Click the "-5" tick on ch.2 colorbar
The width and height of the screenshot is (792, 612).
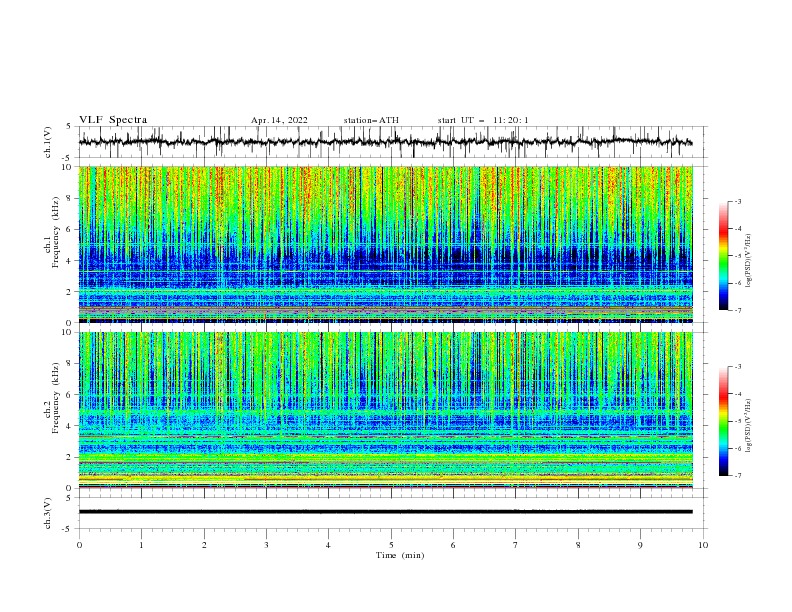[737, 421]
